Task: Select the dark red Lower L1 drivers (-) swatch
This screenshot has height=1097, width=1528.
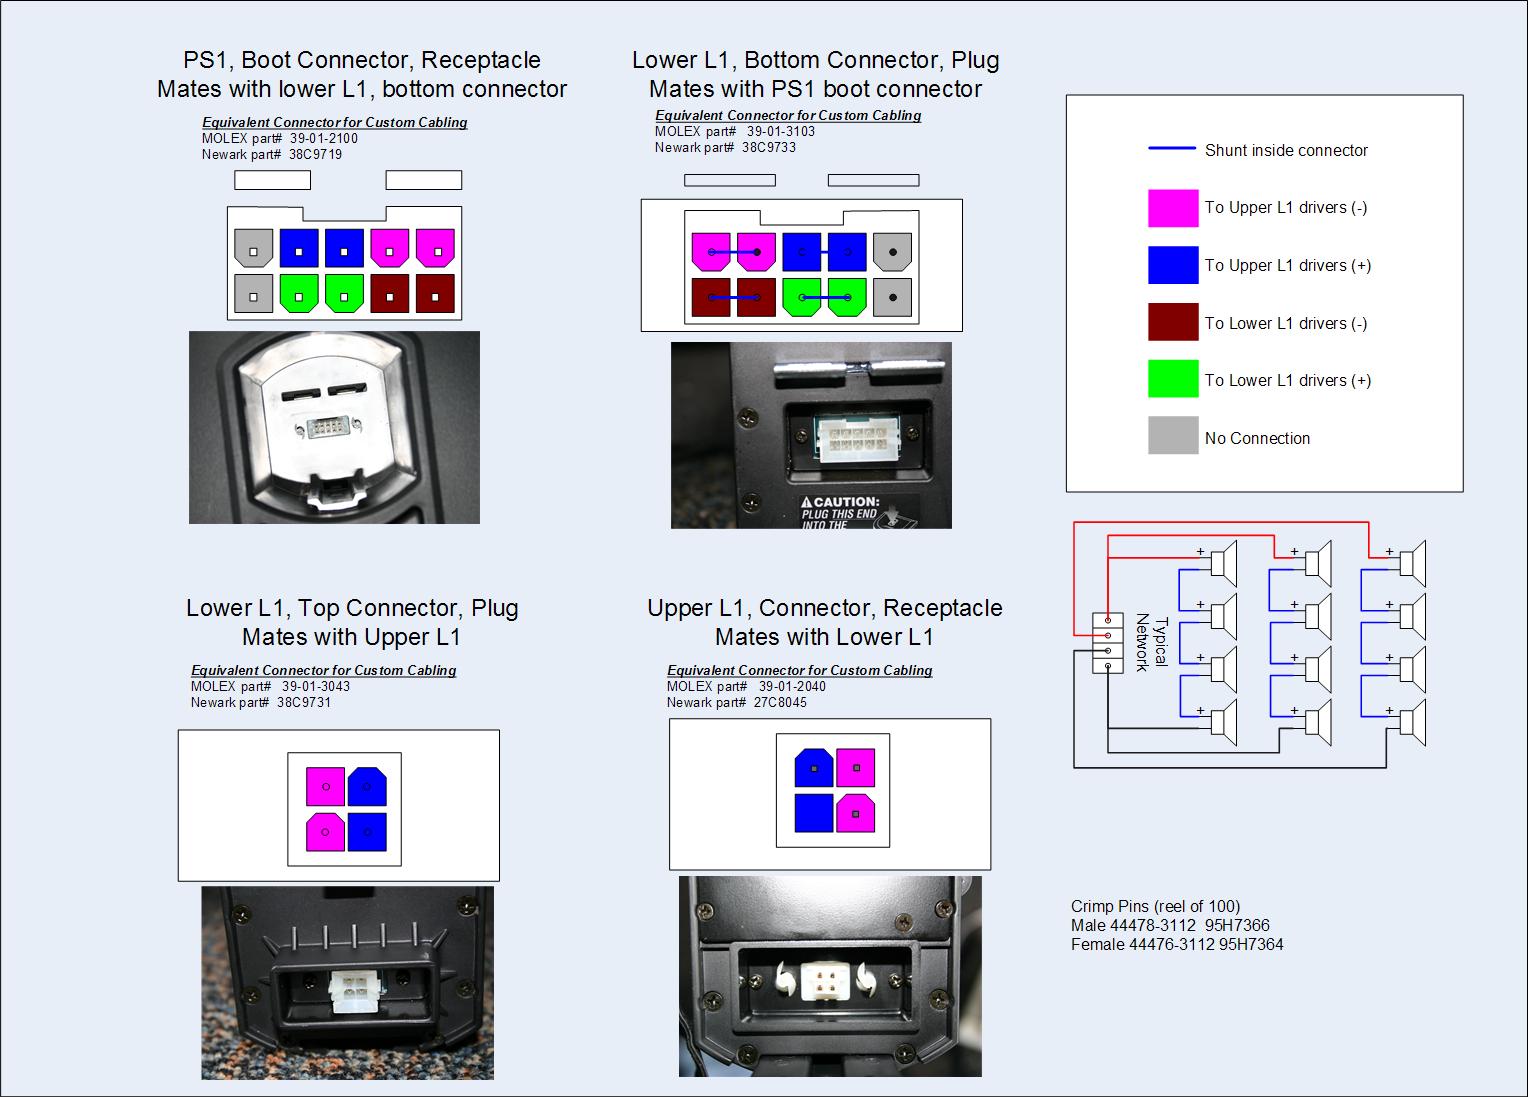Action: (x=1173, y=323)
